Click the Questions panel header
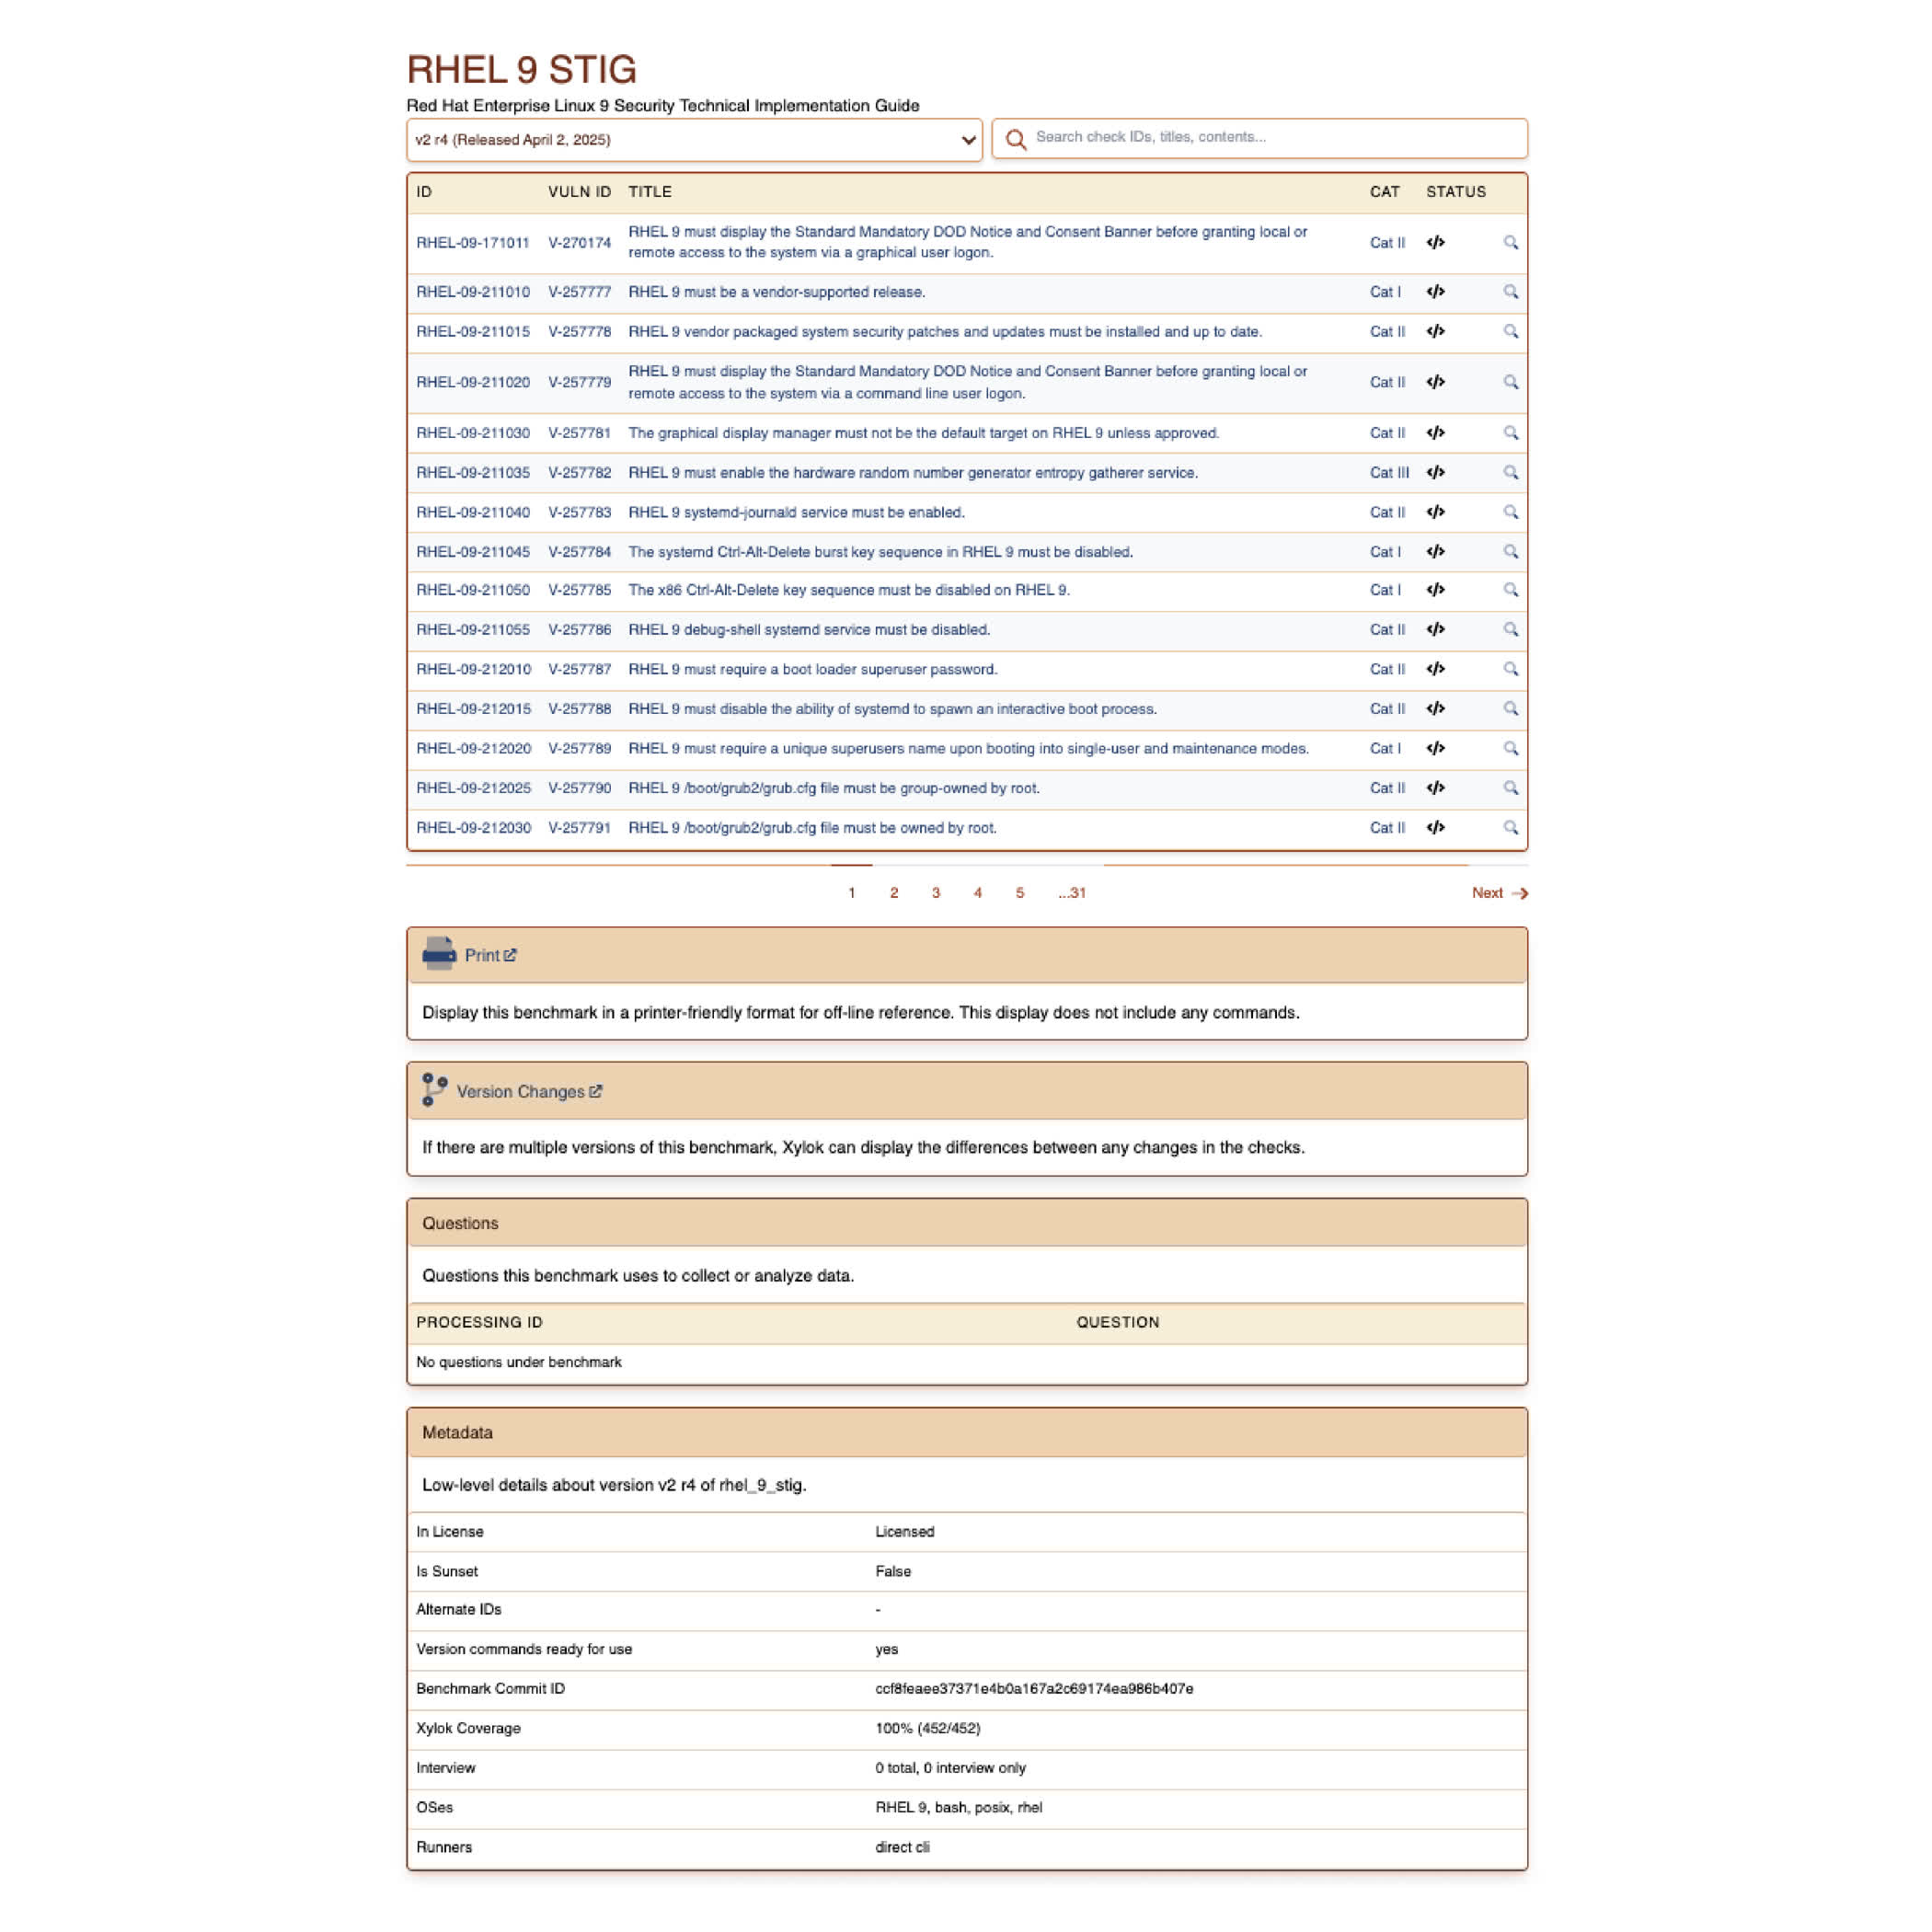The width and height of the screenshot is (1932, 1932). pyautogui.click(x=966, y=1223)
